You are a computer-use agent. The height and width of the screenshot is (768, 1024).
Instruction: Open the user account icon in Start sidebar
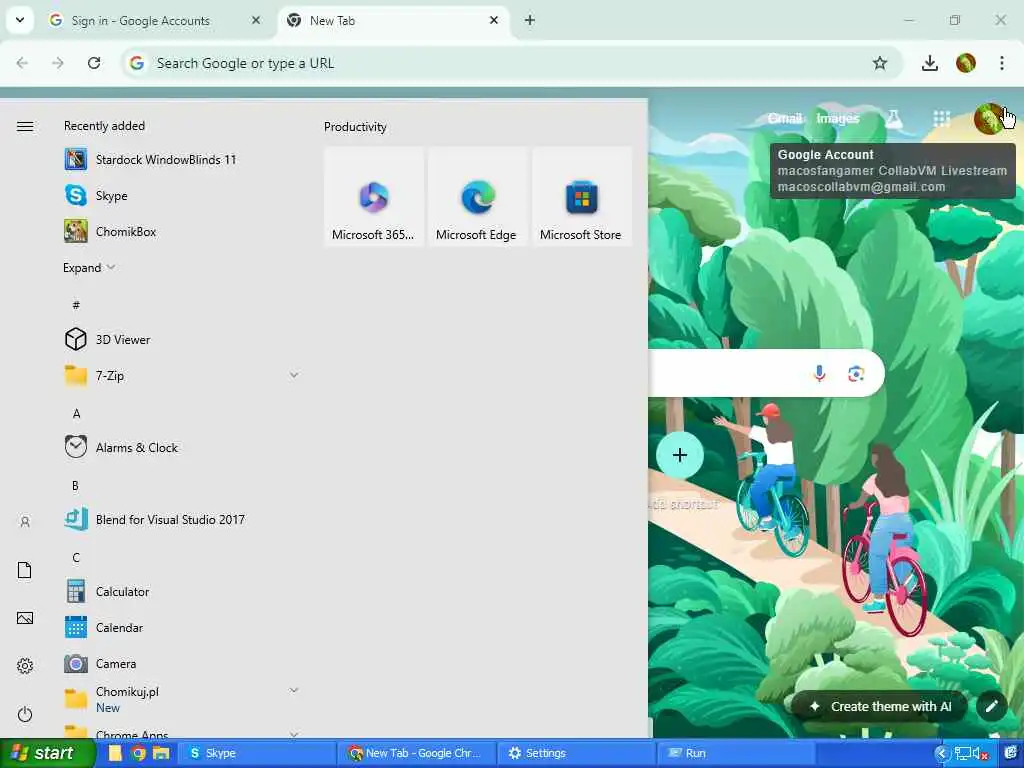pyautogui.click(x=25, y=522)
